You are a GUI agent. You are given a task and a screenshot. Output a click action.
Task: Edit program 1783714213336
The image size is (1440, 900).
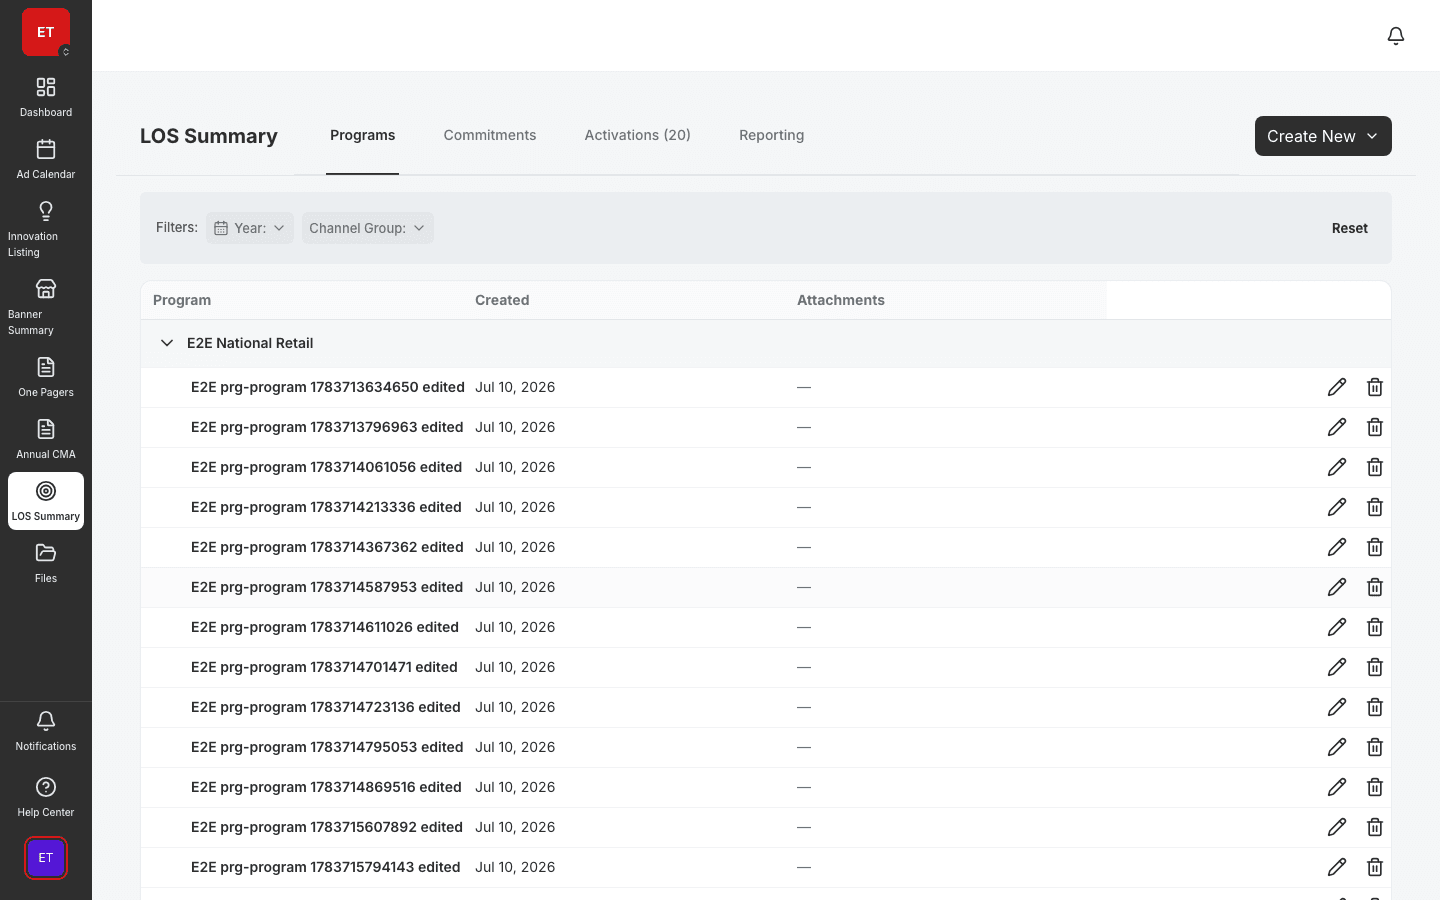coord(1337,507)
